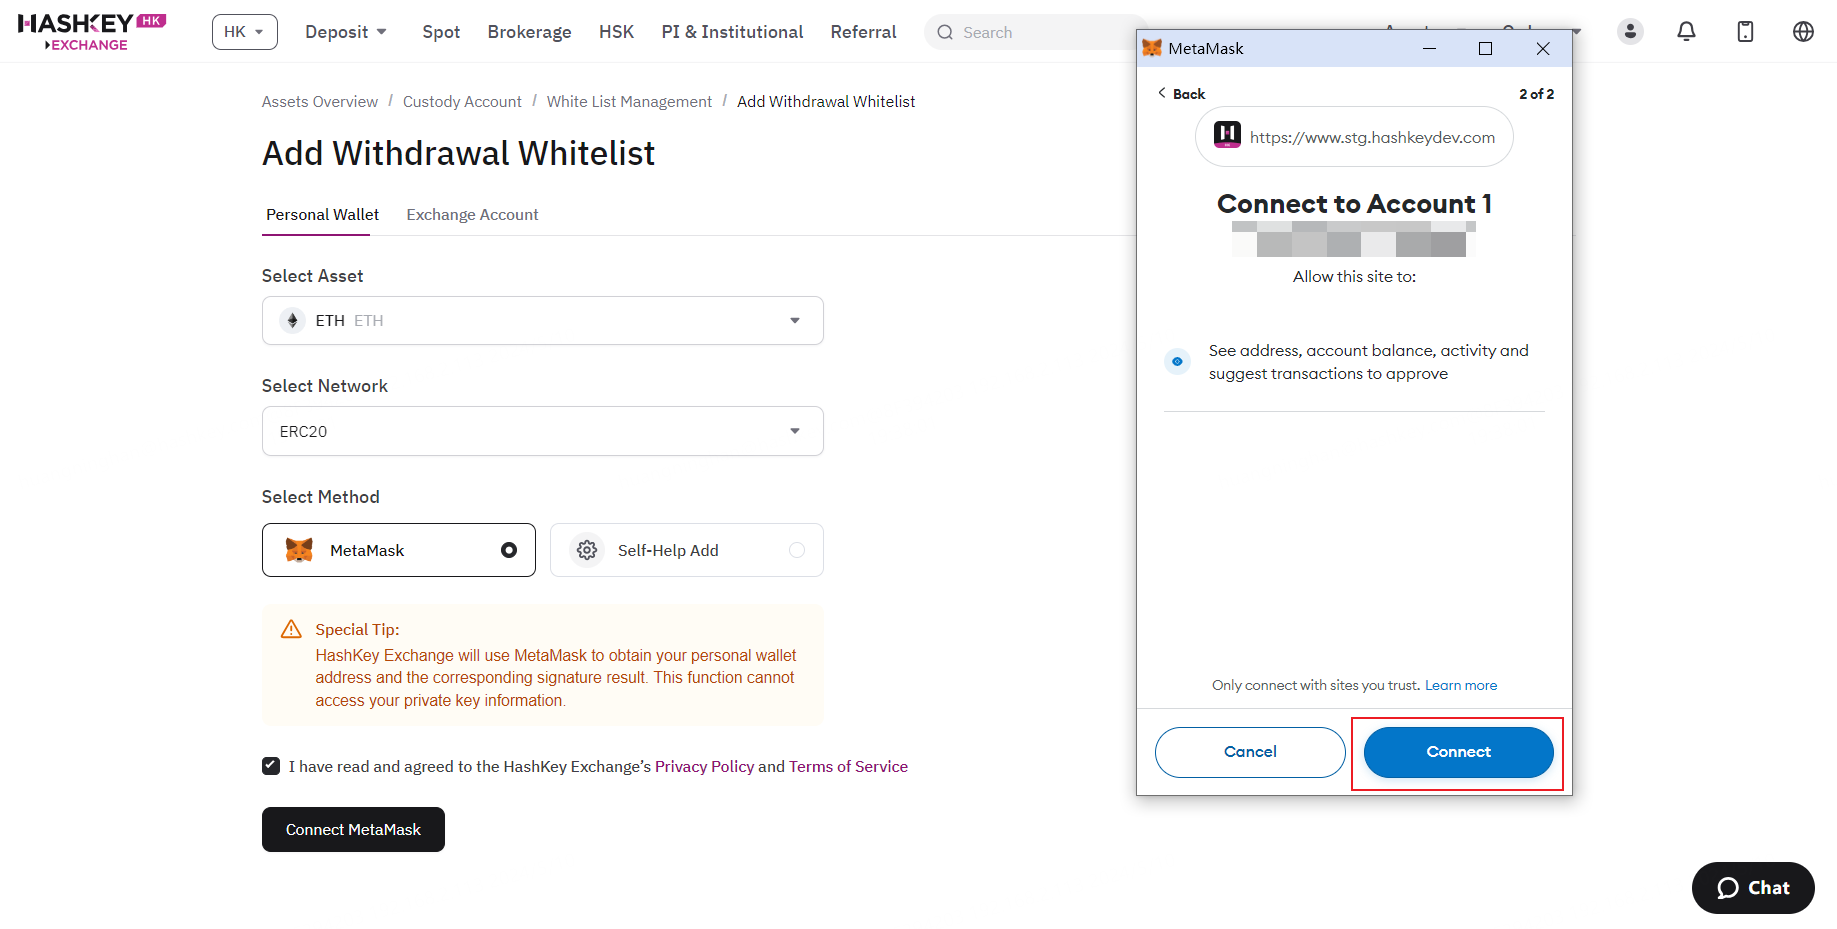Select the MetaMask method radio button

pos(509,550)
